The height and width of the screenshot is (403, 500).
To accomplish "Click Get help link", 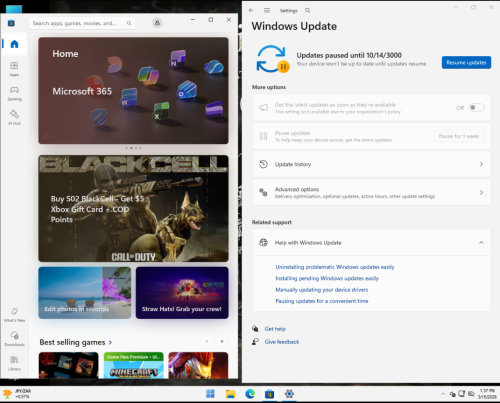I will [275, 329].
